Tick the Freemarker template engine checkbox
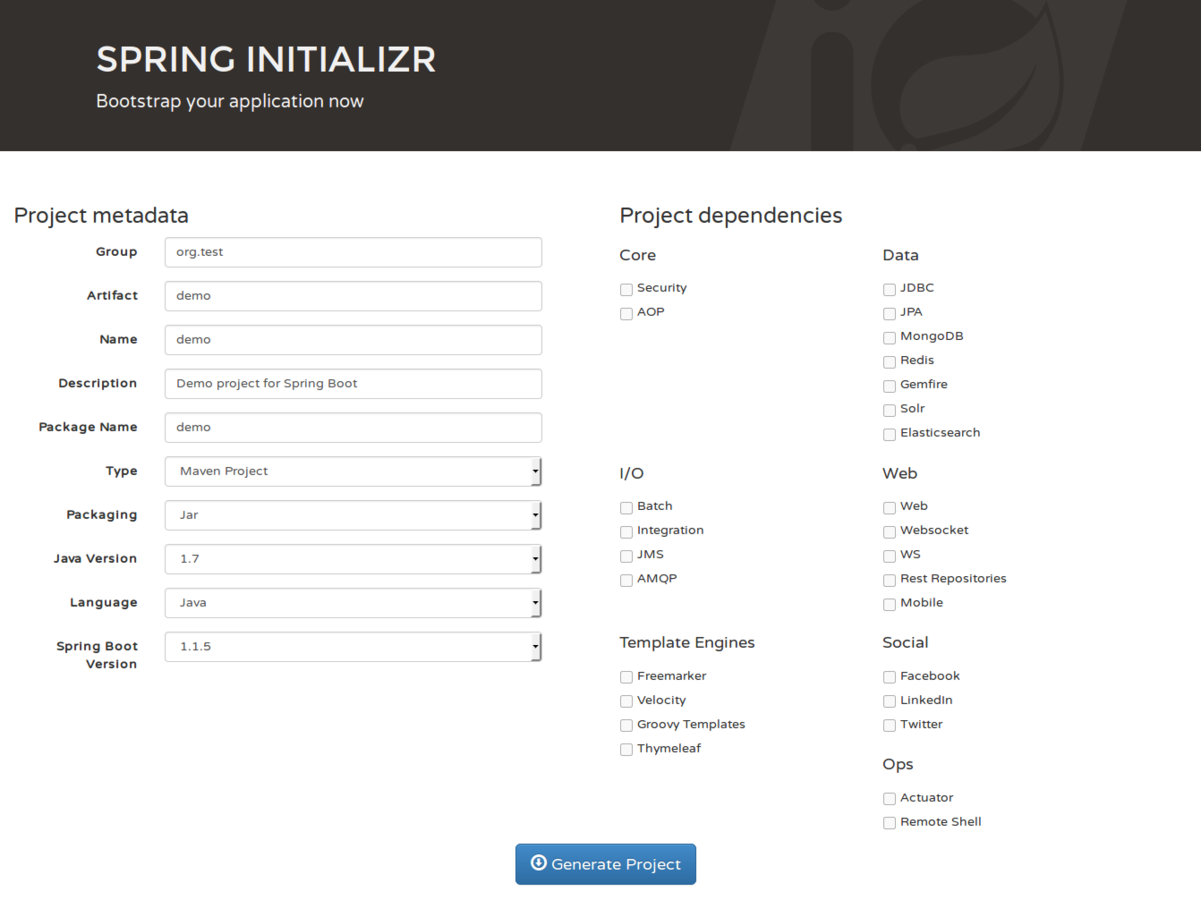The image size is (1201, 900). [x=626, y=677]
